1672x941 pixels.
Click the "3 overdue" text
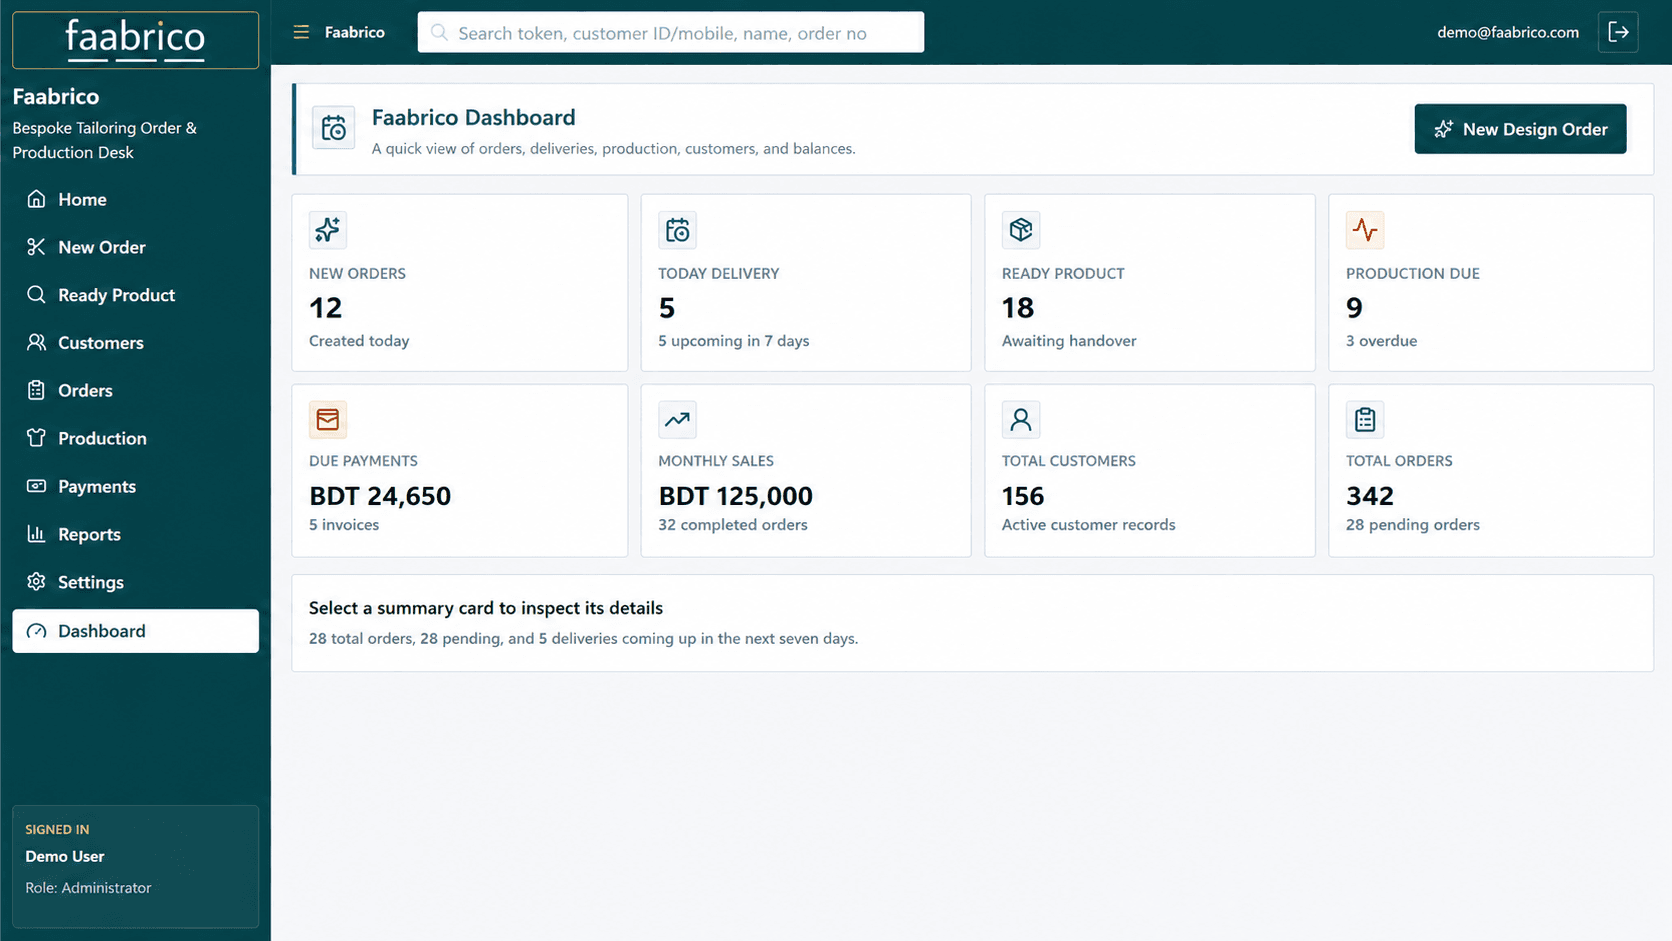(1381, 341)
